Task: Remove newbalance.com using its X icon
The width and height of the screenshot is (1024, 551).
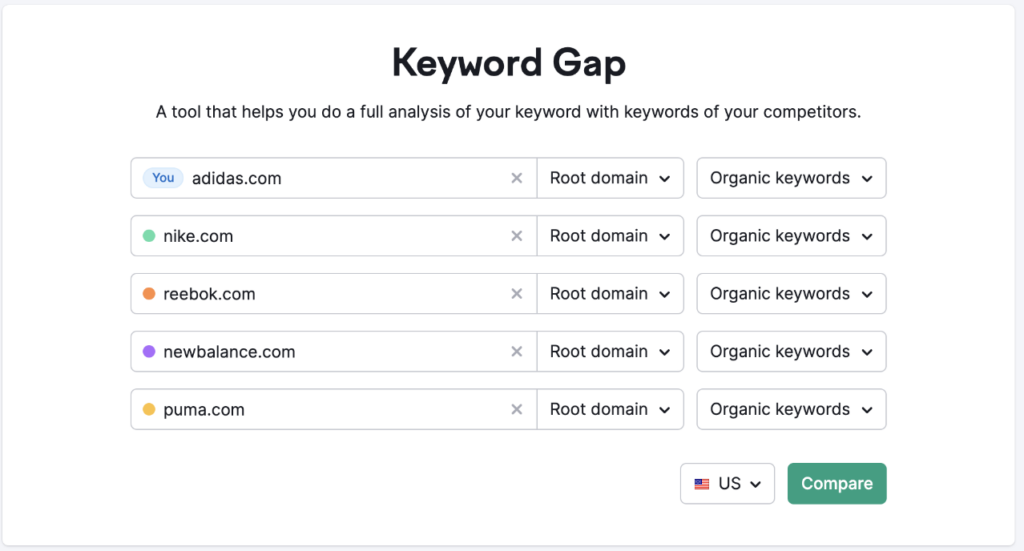Action: (x=517, y=351)
